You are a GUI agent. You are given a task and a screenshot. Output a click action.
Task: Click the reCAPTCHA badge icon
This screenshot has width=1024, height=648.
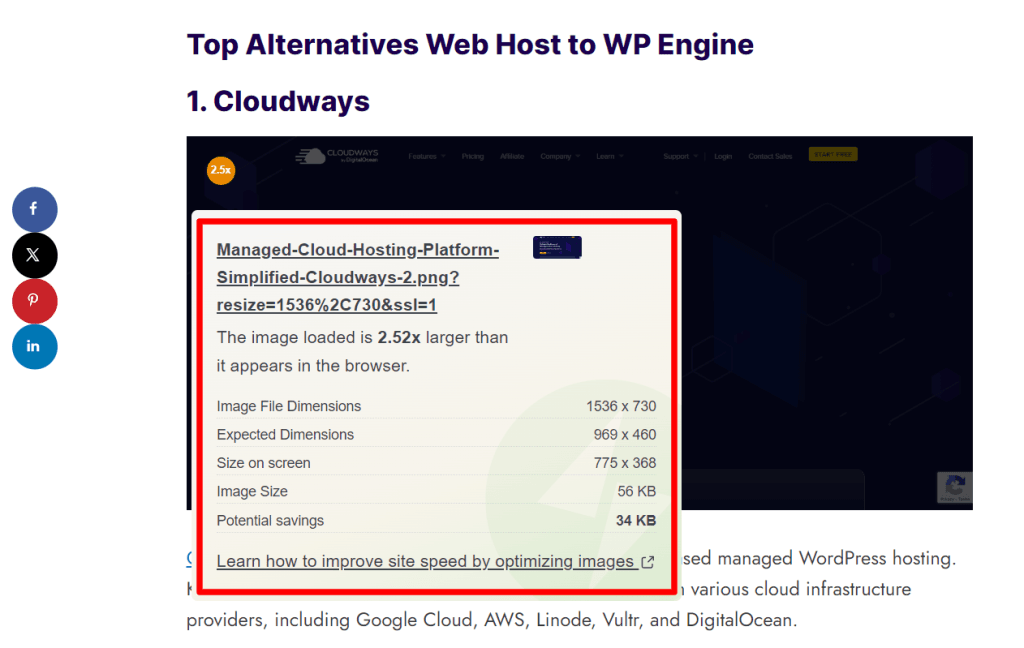coord(955,487)
